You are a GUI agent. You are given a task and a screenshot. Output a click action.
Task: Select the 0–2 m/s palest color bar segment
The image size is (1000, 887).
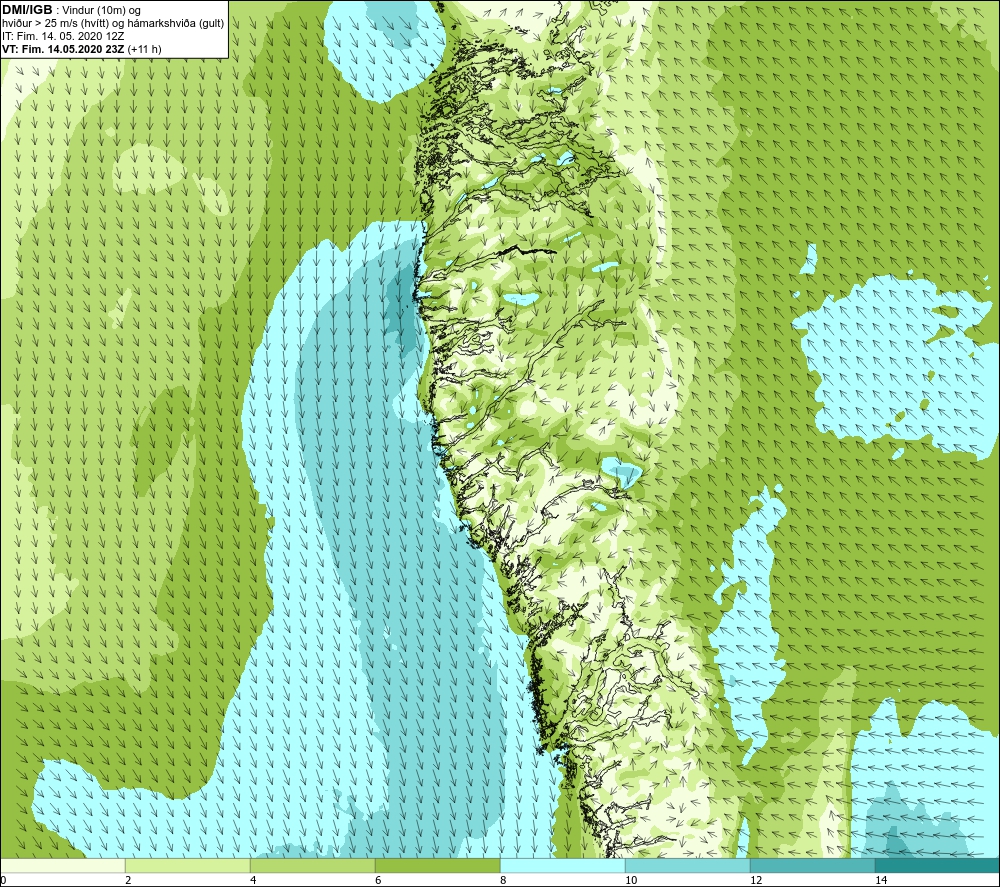pos(62,865)
